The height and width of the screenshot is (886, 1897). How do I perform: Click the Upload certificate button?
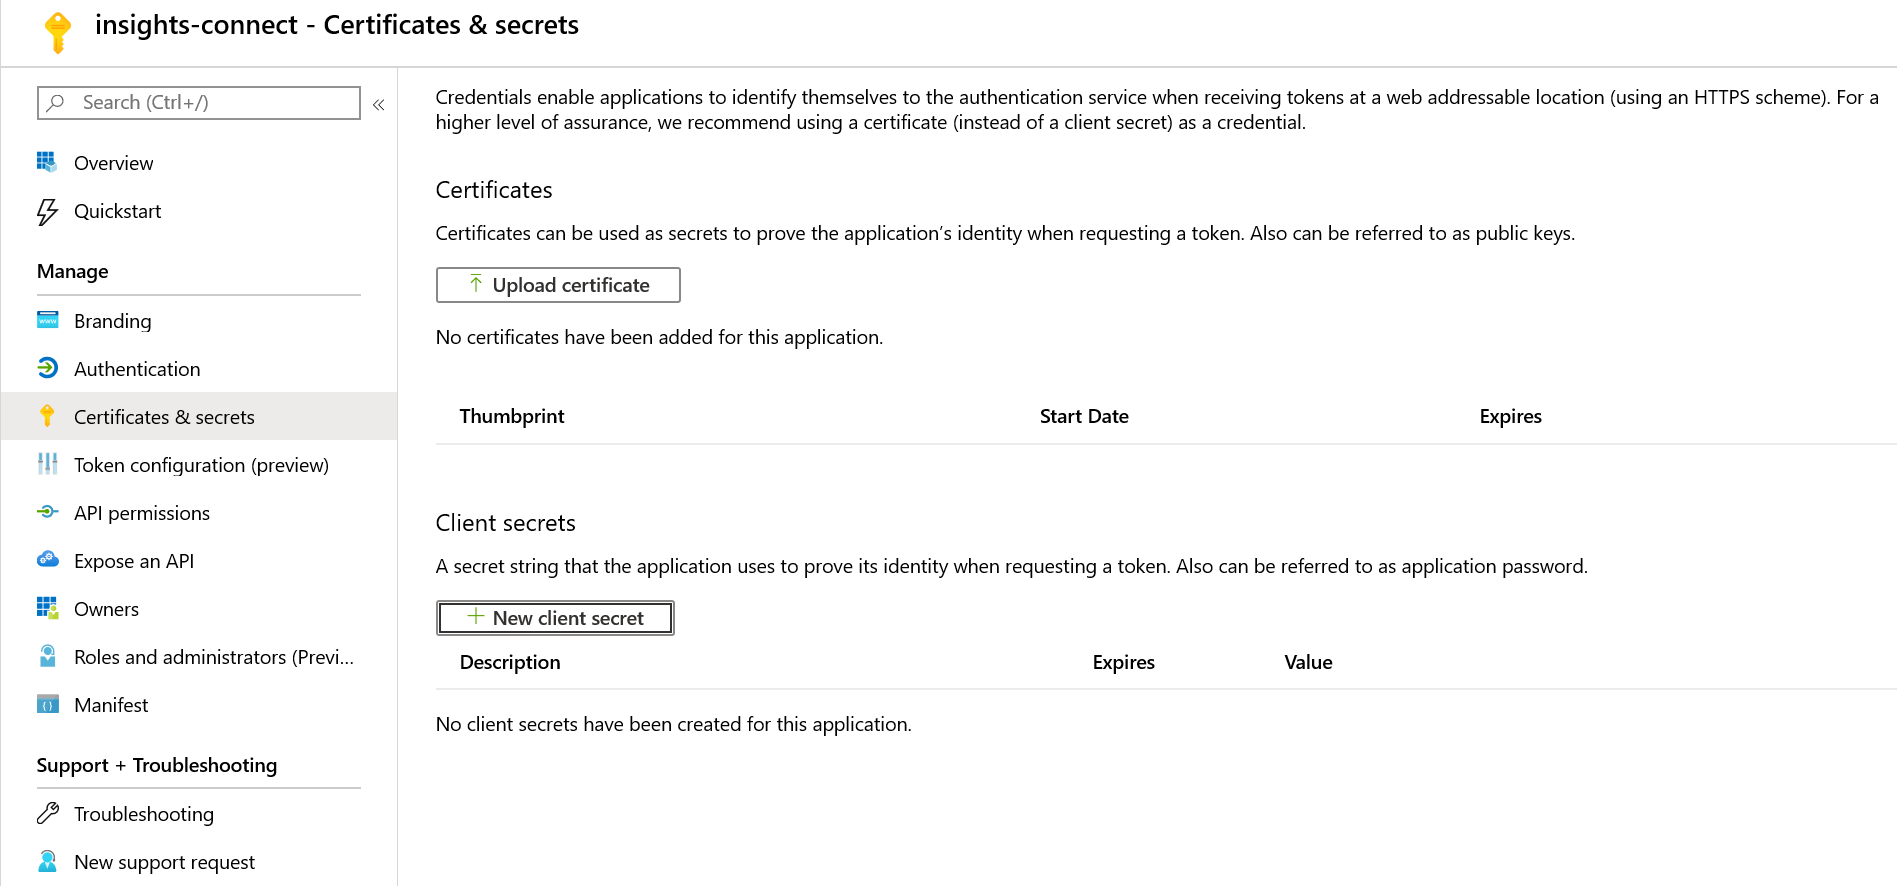coord(557,285)
